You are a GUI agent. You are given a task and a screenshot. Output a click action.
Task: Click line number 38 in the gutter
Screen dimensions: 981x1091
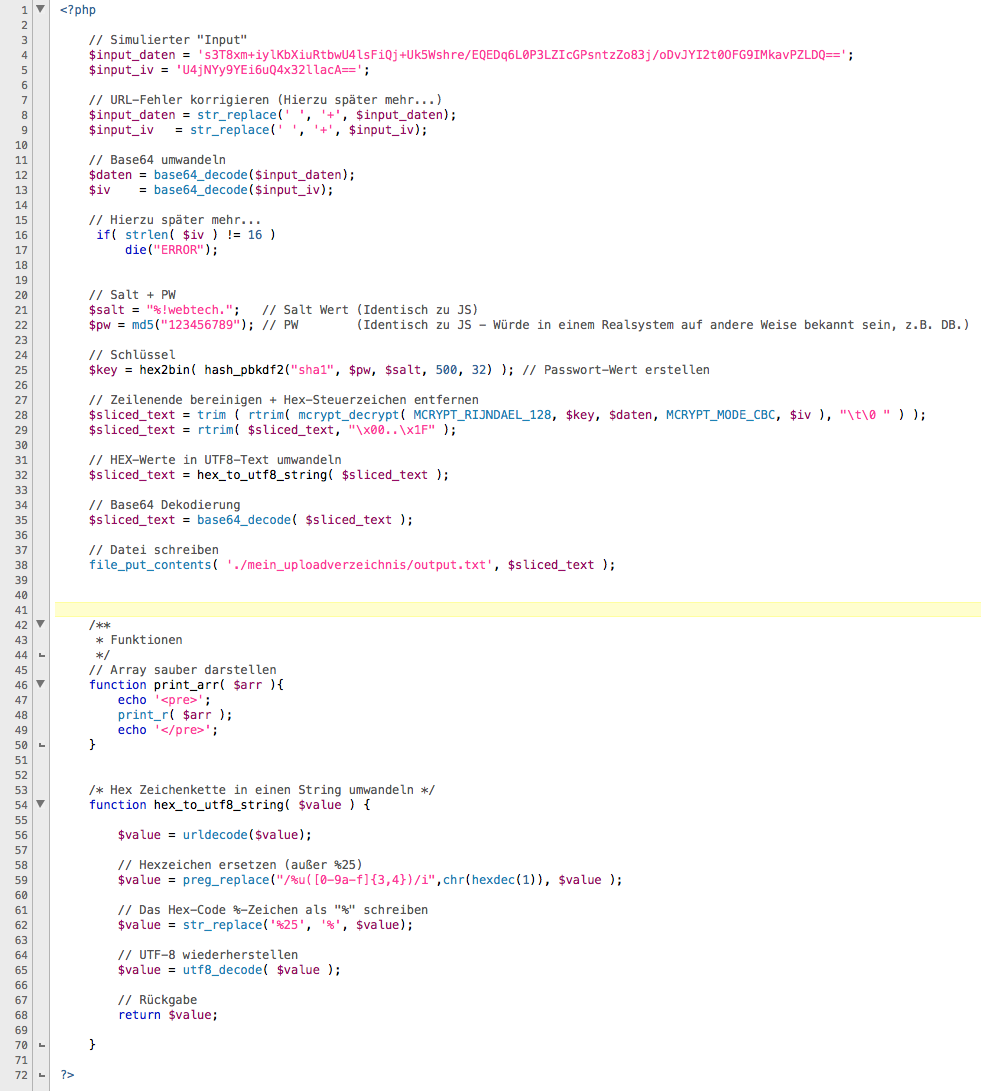click(x=21, y=566)
